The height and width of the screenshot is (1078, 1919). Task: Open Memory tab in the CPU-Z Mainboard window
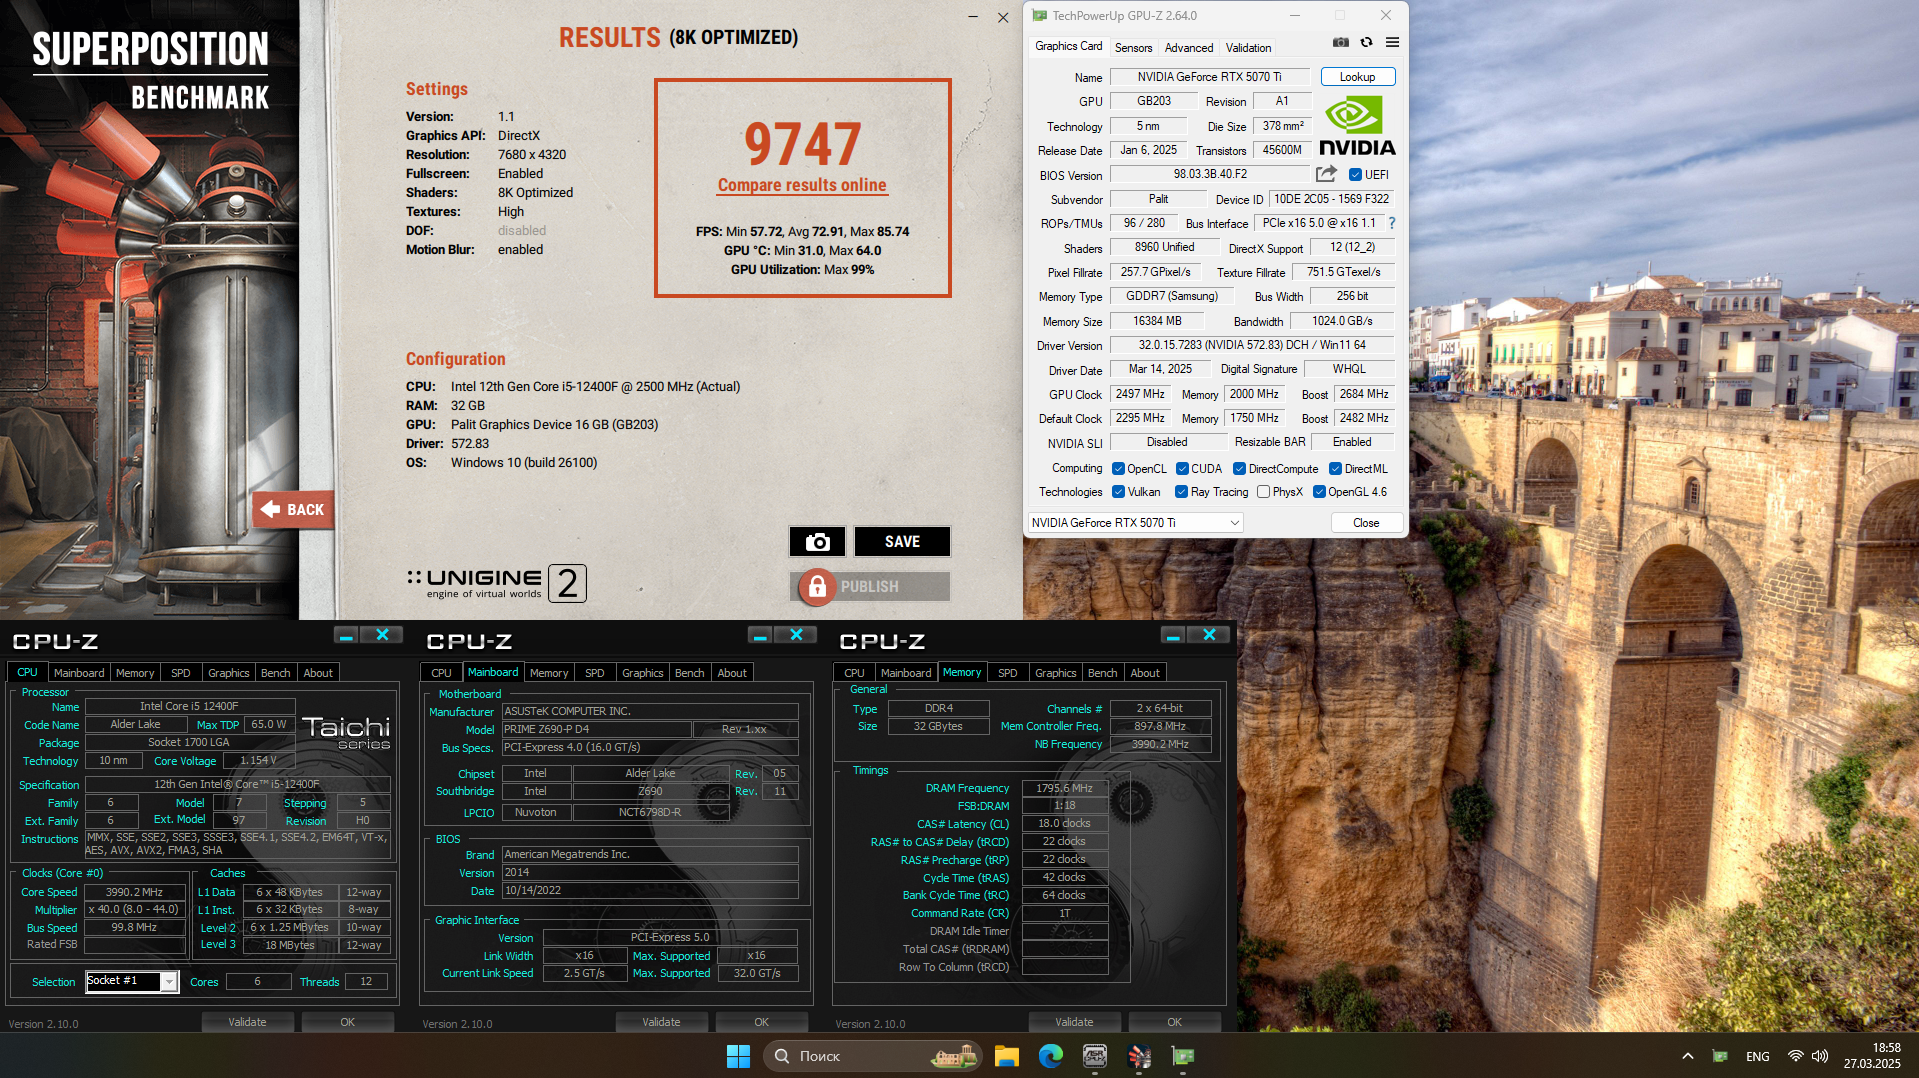[549, 673]
